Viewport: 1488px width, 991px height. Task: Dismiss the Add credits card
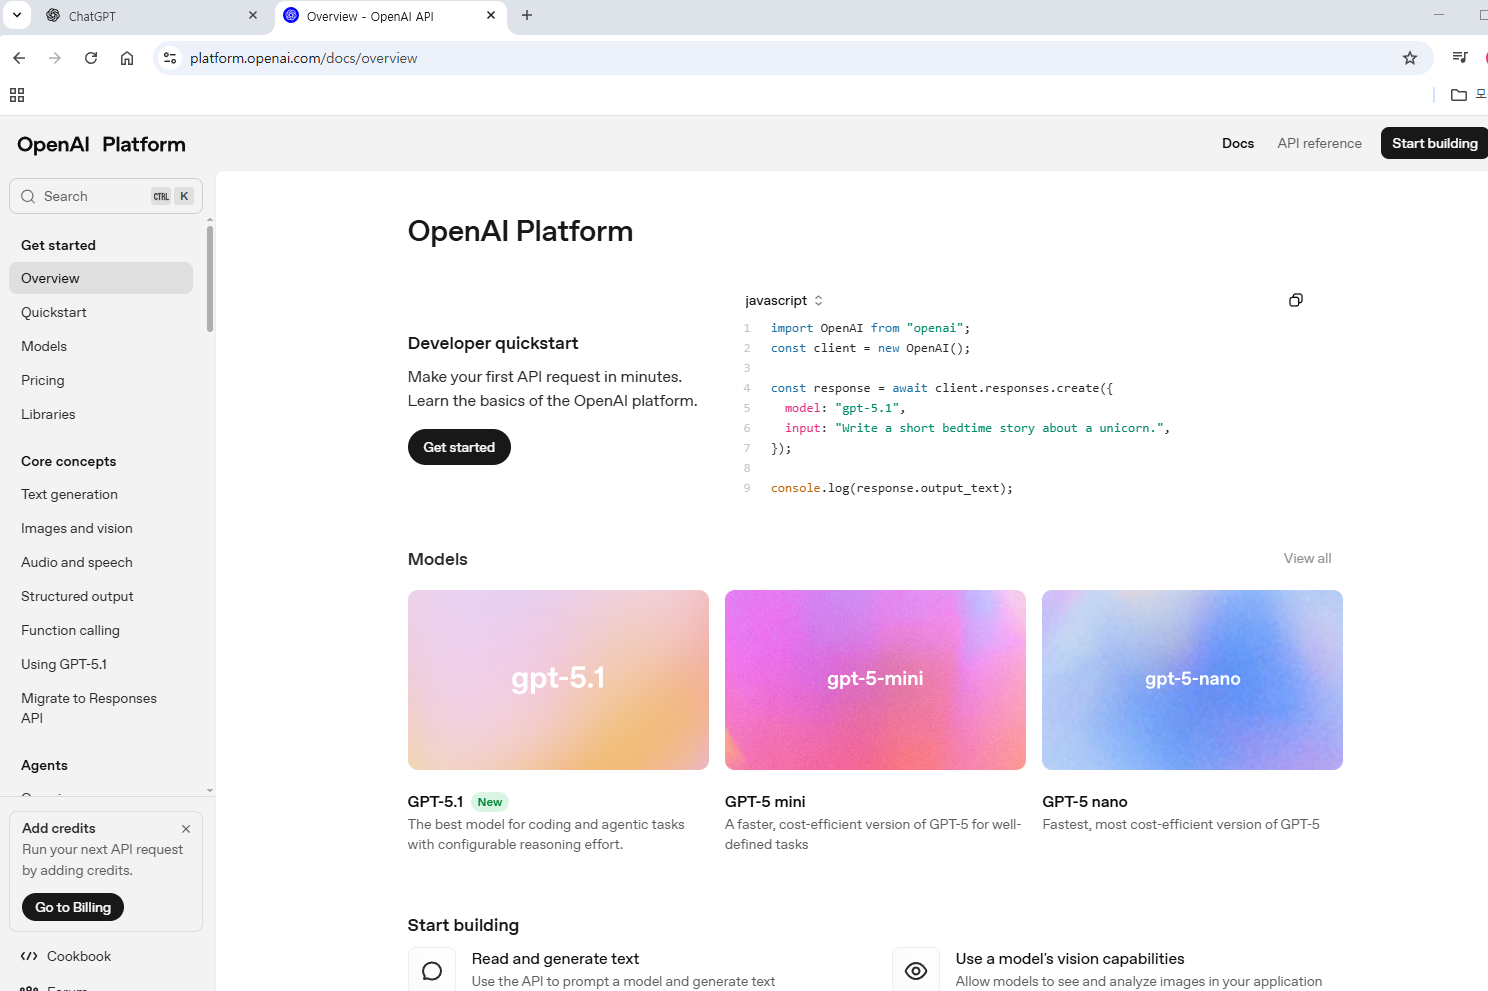186,829
